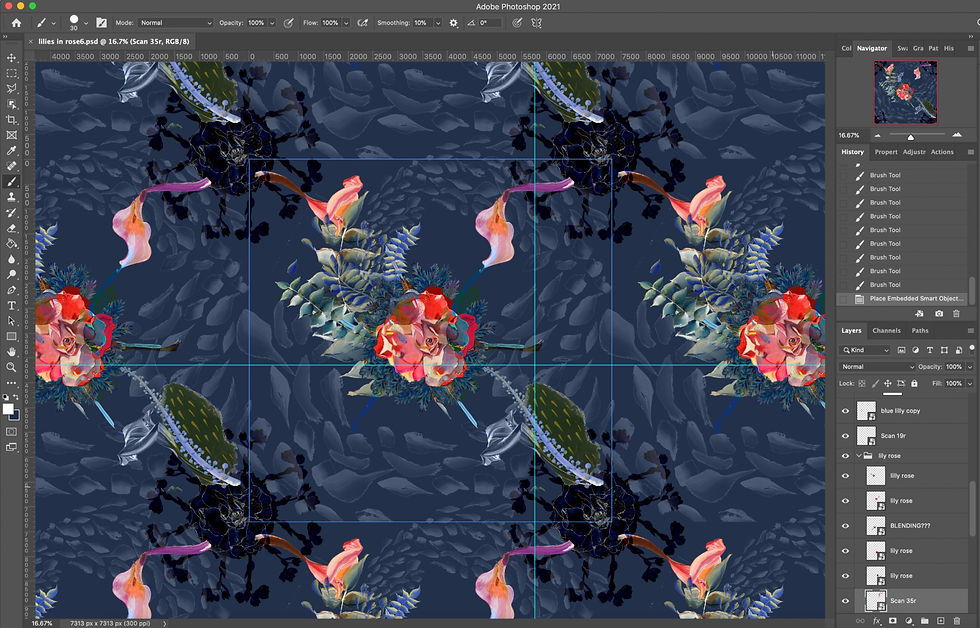Viewport: 980px width, 628px height.
Task: Click the Home icon in options bar
Action: coord(16,22)
